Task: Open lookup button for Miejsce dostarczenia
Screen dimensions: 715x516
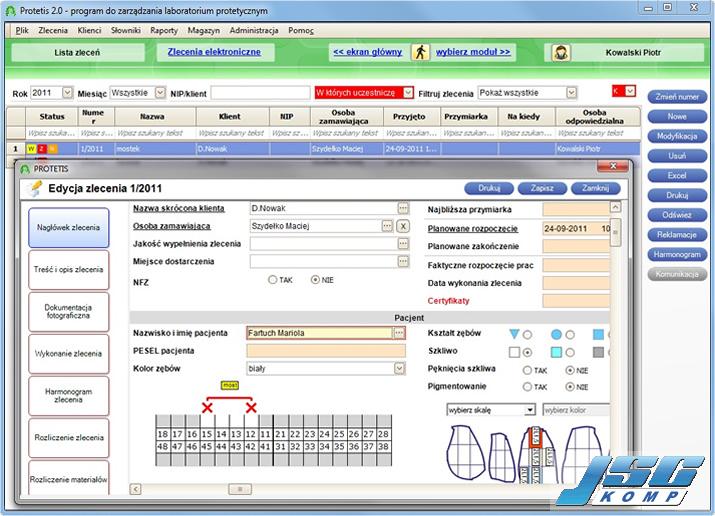Action: coord(403,262)
